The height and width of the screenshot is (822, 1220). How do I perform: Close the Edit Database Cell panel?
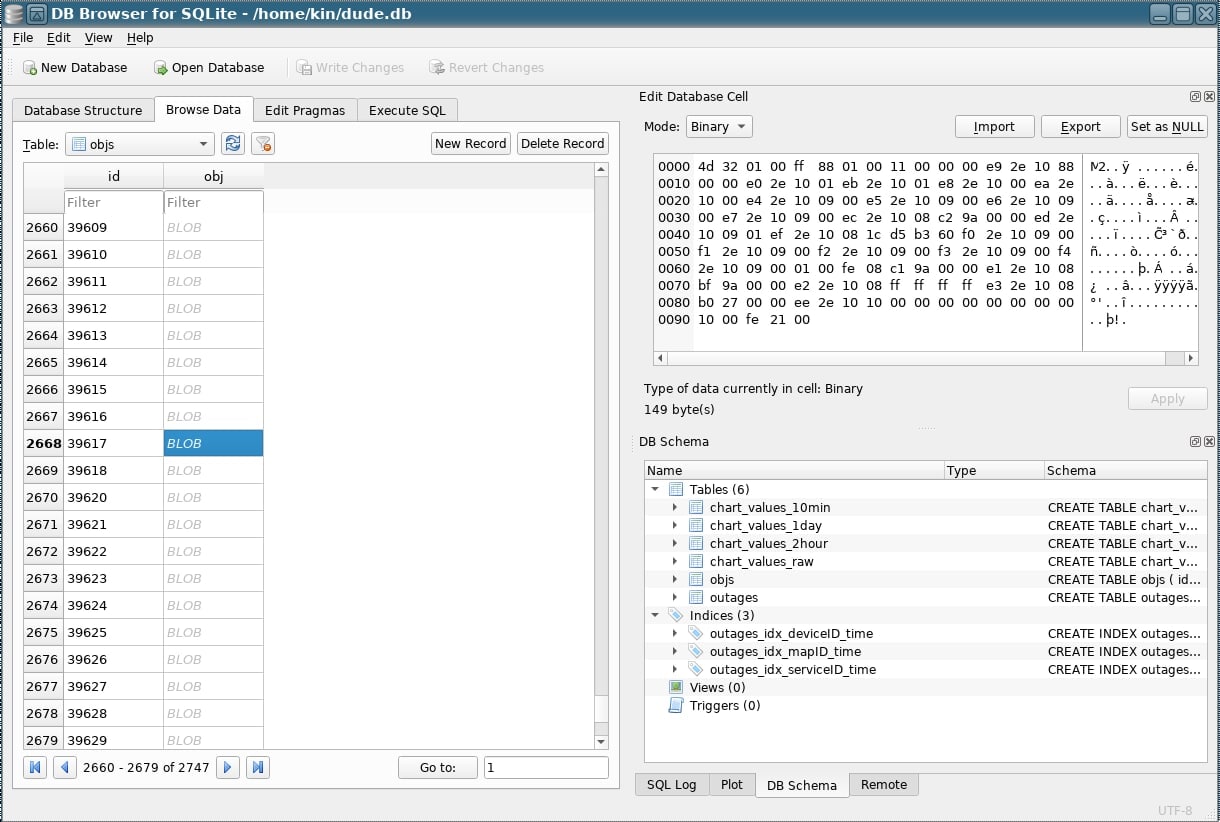(1209, 97)
